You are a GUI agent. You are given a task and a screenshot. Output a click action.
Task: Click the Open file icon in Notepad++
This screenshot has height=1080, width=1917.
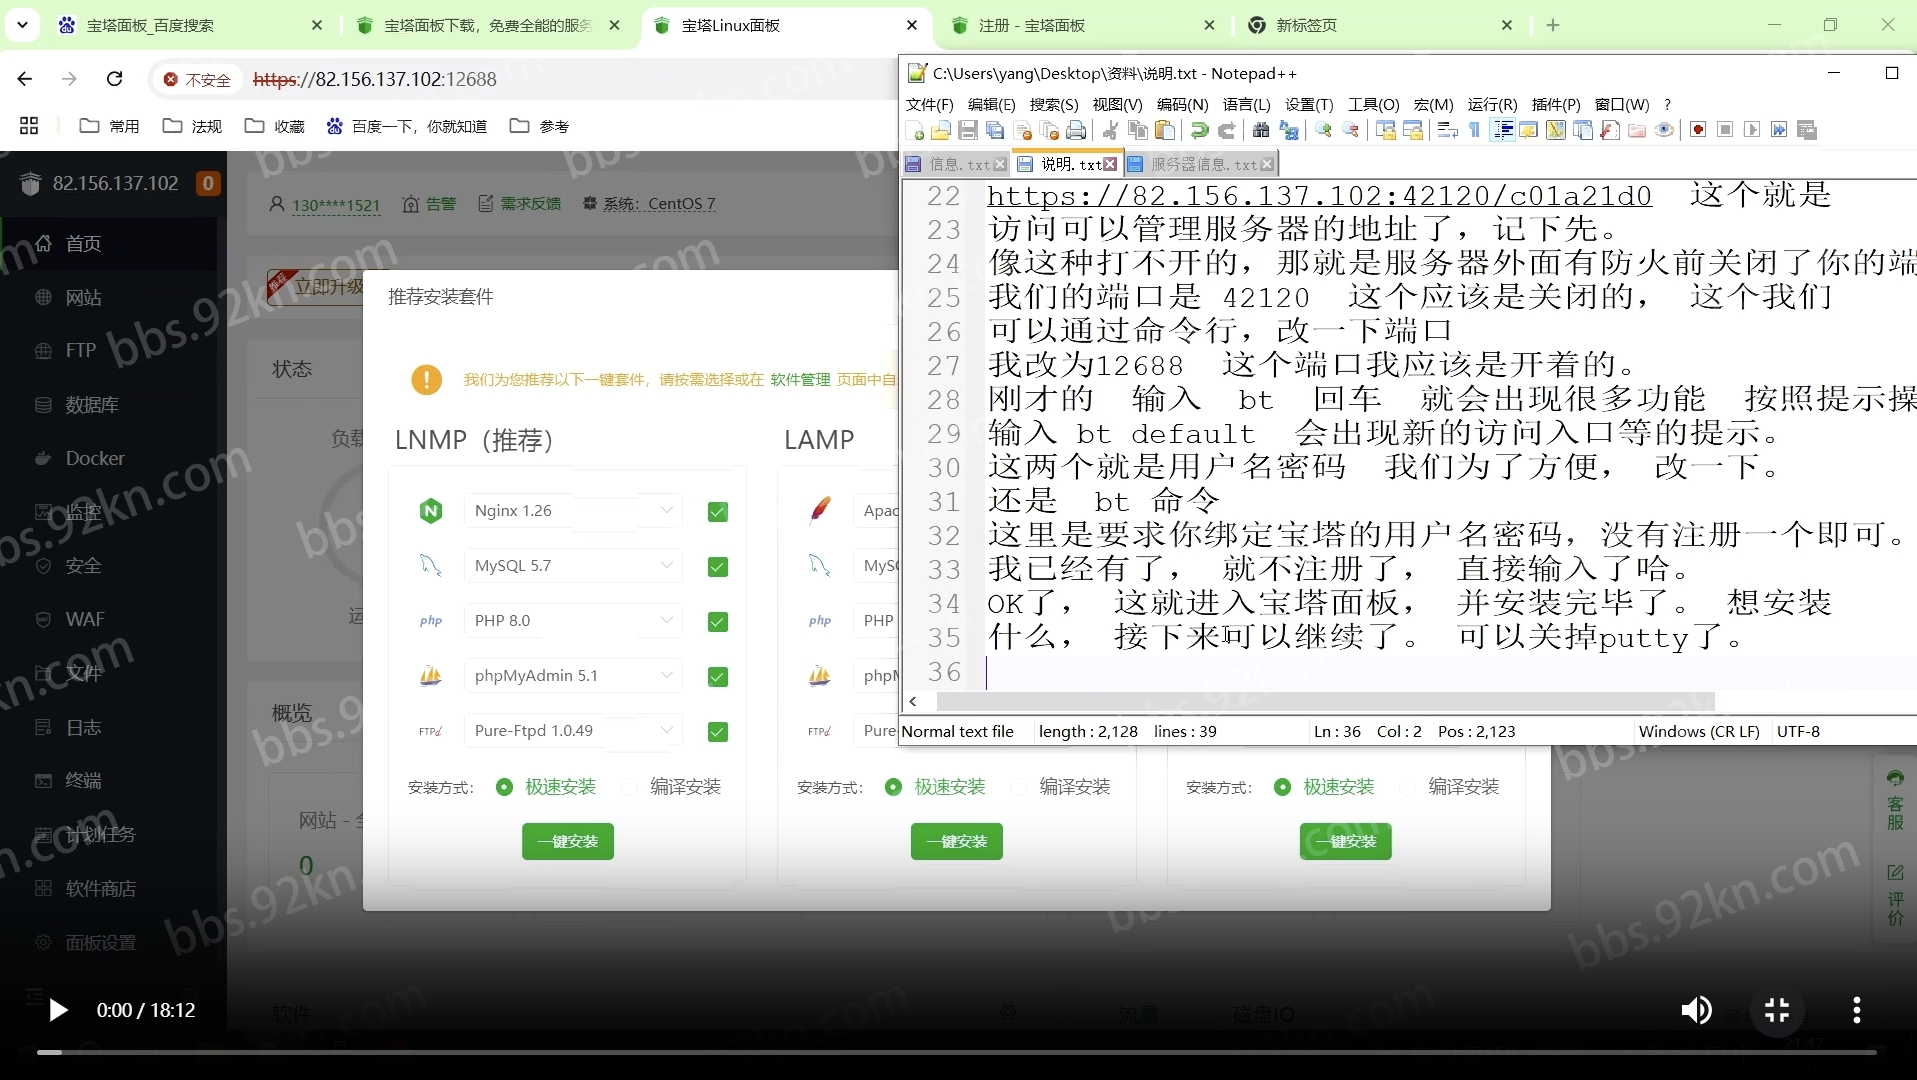tap(941, 130)
